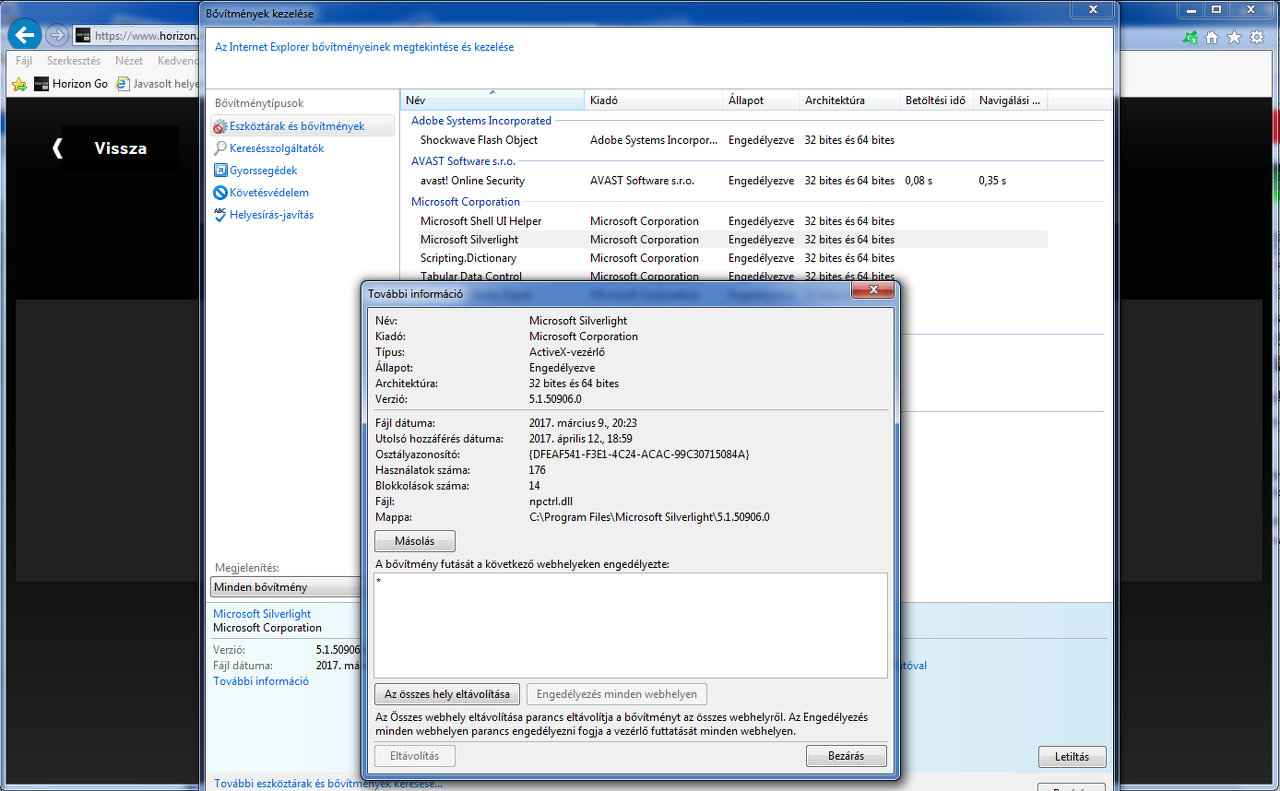Screen dimensions: 1280x791
Task: Open the Szerkesztés menu
Action: (74, 61)
